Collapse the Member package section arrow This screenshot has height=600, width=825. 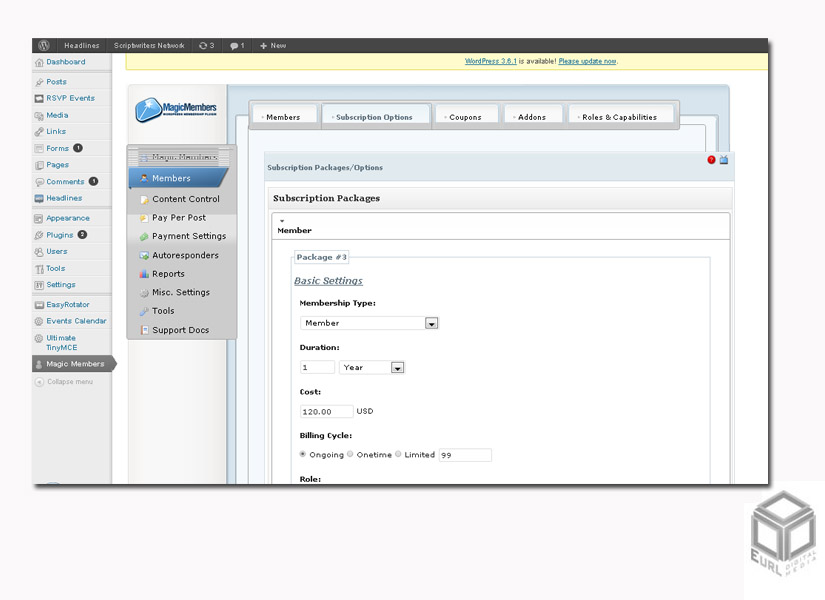[x=282, y=221]
